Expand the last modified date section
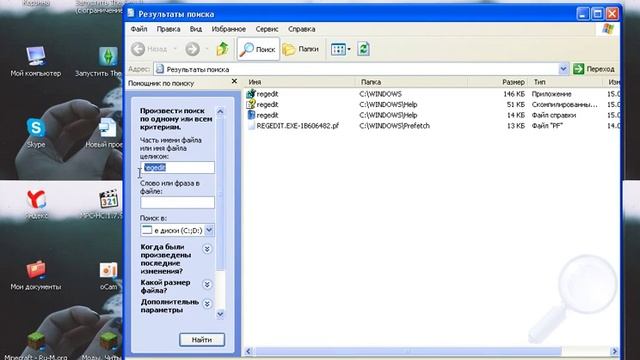The image size is (640, 360). [207, 249]
